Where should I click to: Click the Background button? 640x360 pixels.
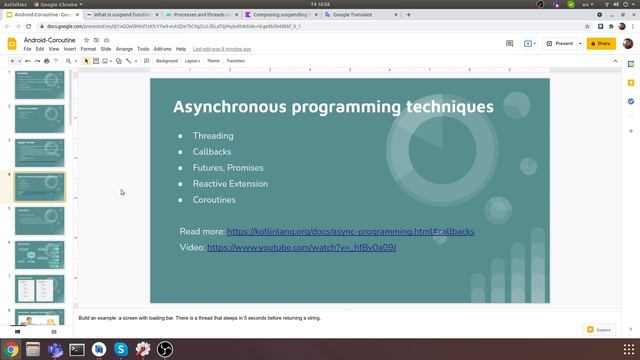(167, 61)
